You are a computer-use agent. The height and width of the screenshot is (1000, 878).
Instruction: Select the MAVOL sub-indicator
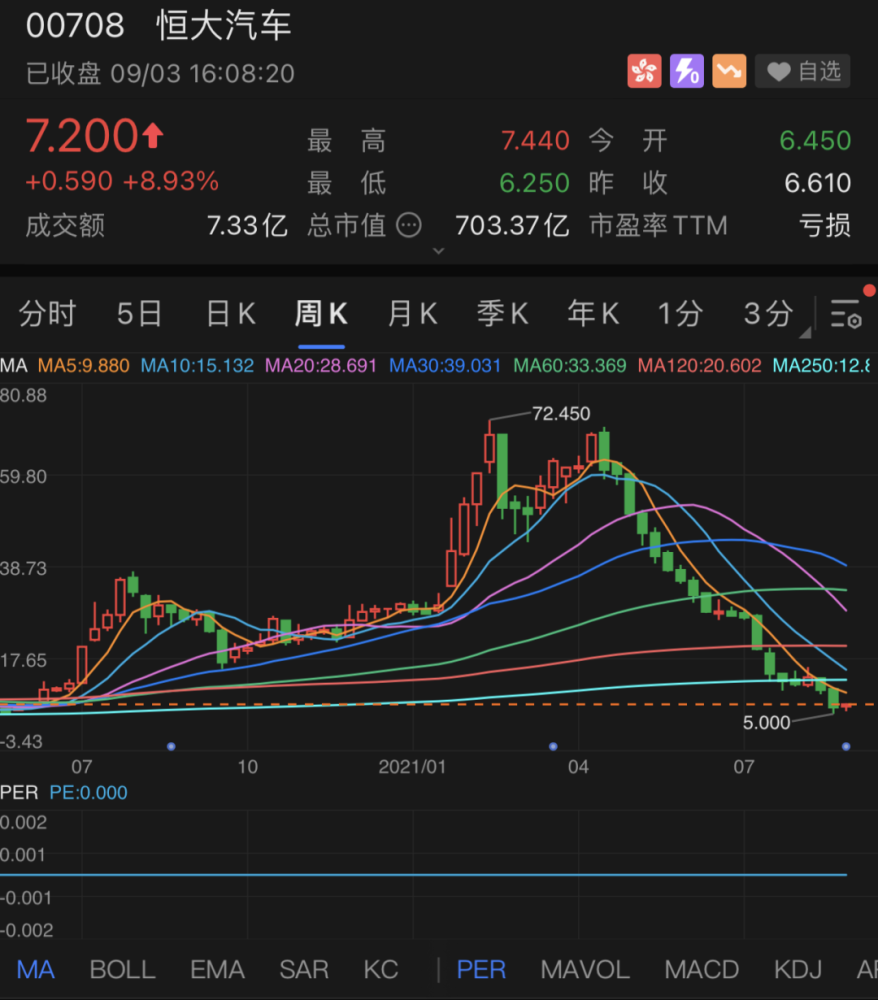[x=585, y=970]
